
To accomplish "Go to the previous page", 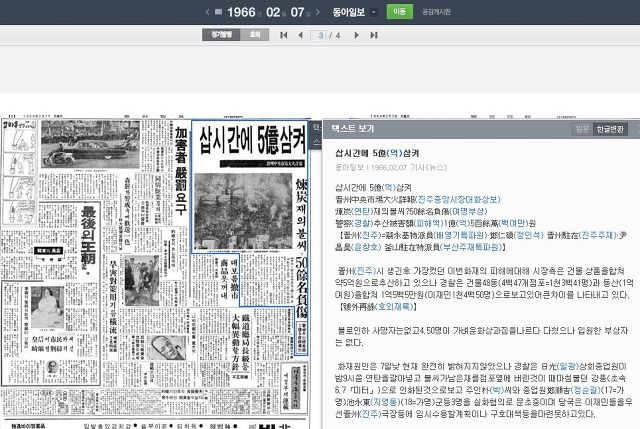I will point(301,35).
